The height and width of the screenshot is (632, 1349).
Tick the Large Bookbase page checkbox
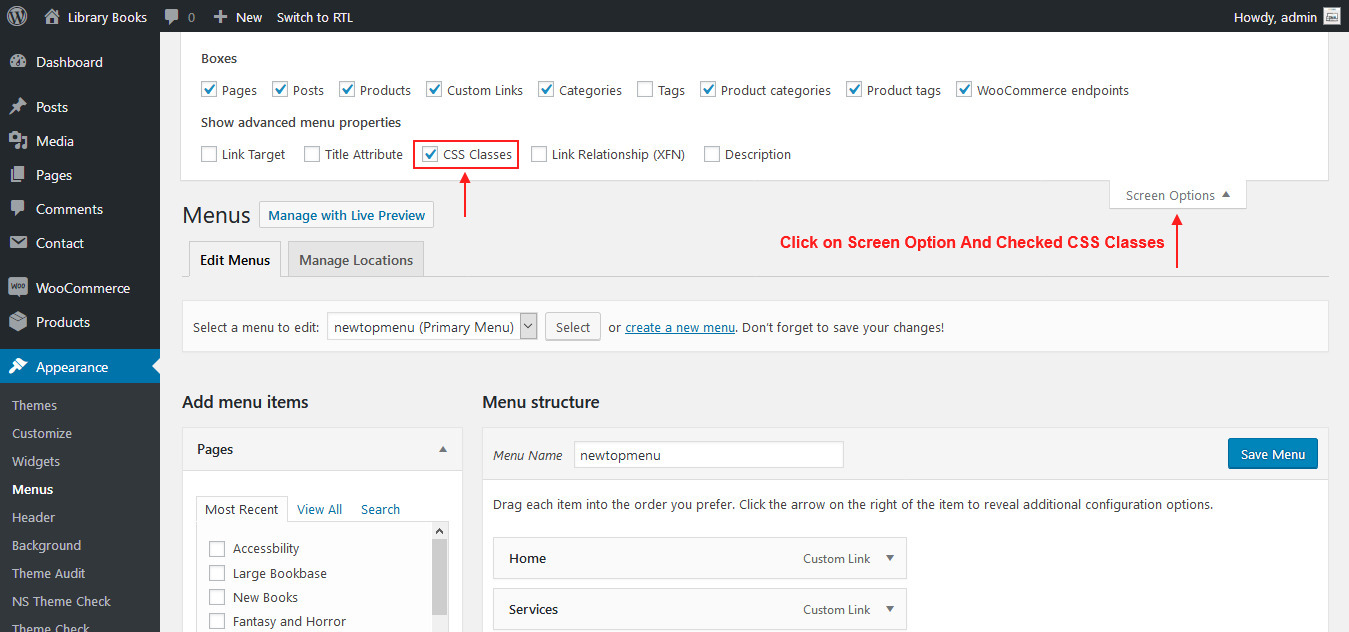pyautogui.click(x=217, y=573)
